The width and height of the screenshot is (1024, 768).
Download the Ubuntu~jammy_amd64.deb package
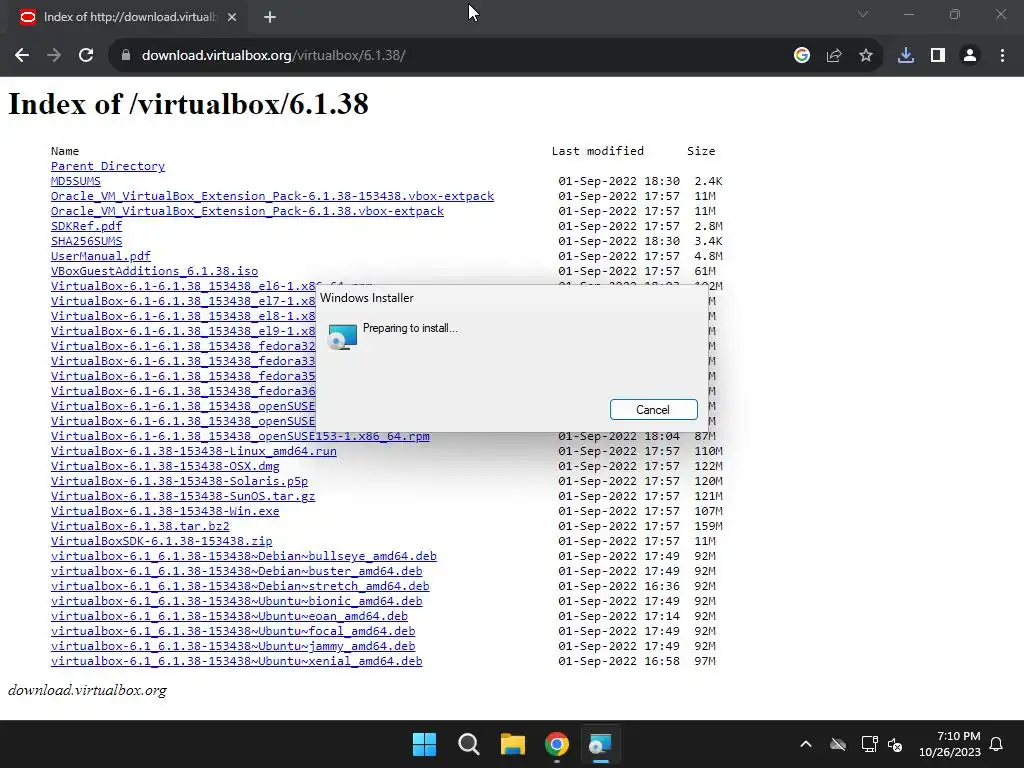click(233, 647)
